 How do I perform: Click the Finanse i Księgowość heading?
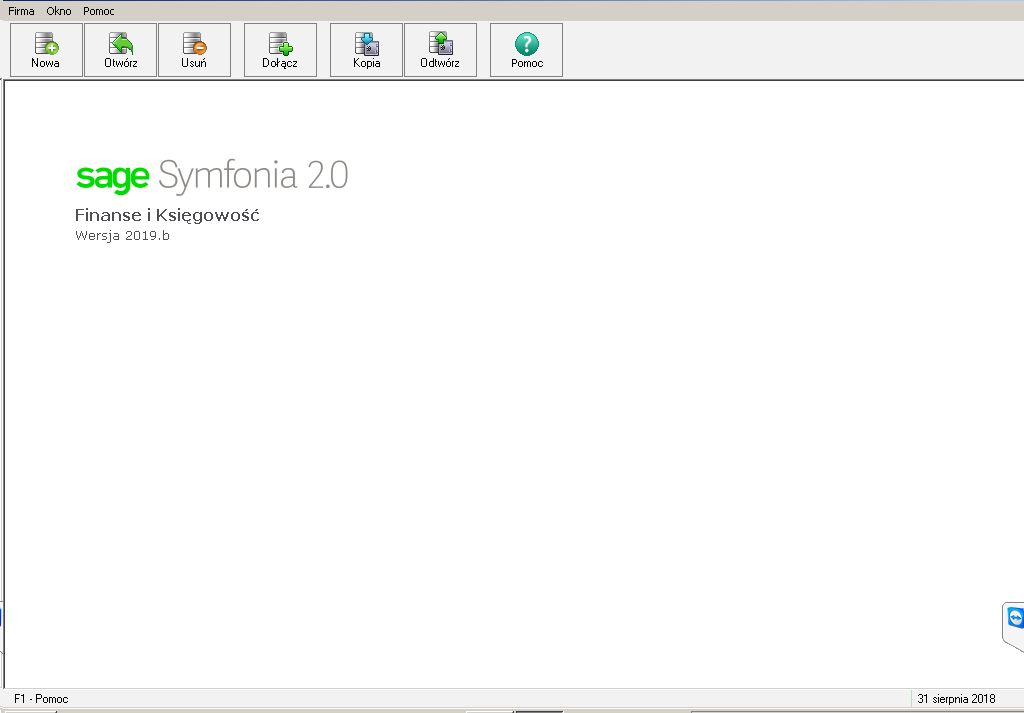[167, 215]
